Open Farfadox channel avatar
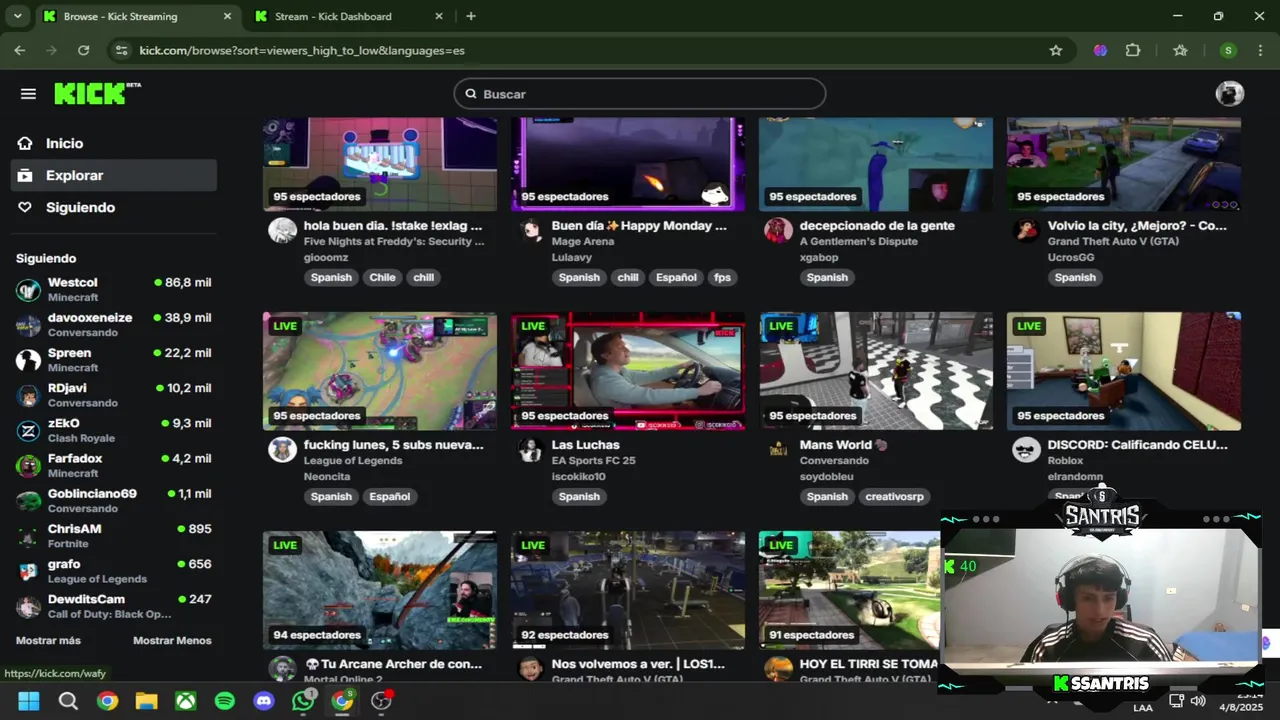Screen dimensions: 1280x720 click(29, 465)
